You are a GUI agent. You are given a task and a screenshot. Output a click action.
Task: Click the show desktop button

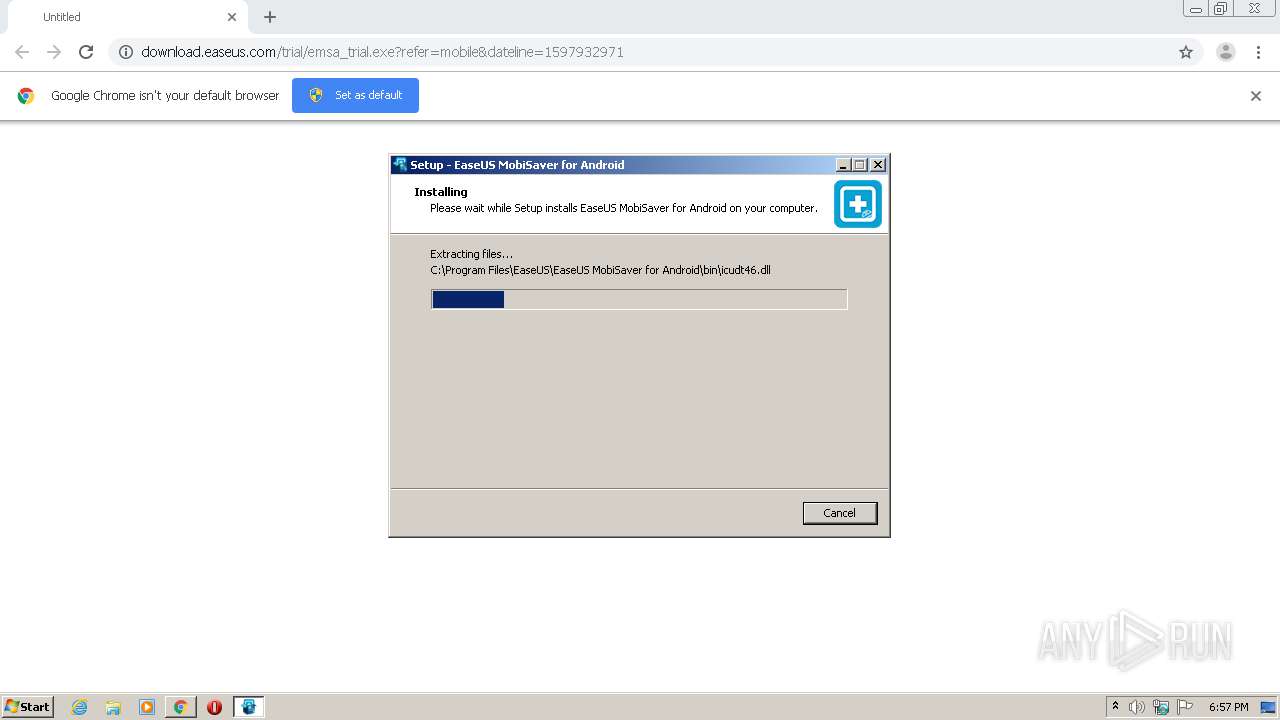(1268, 707)
